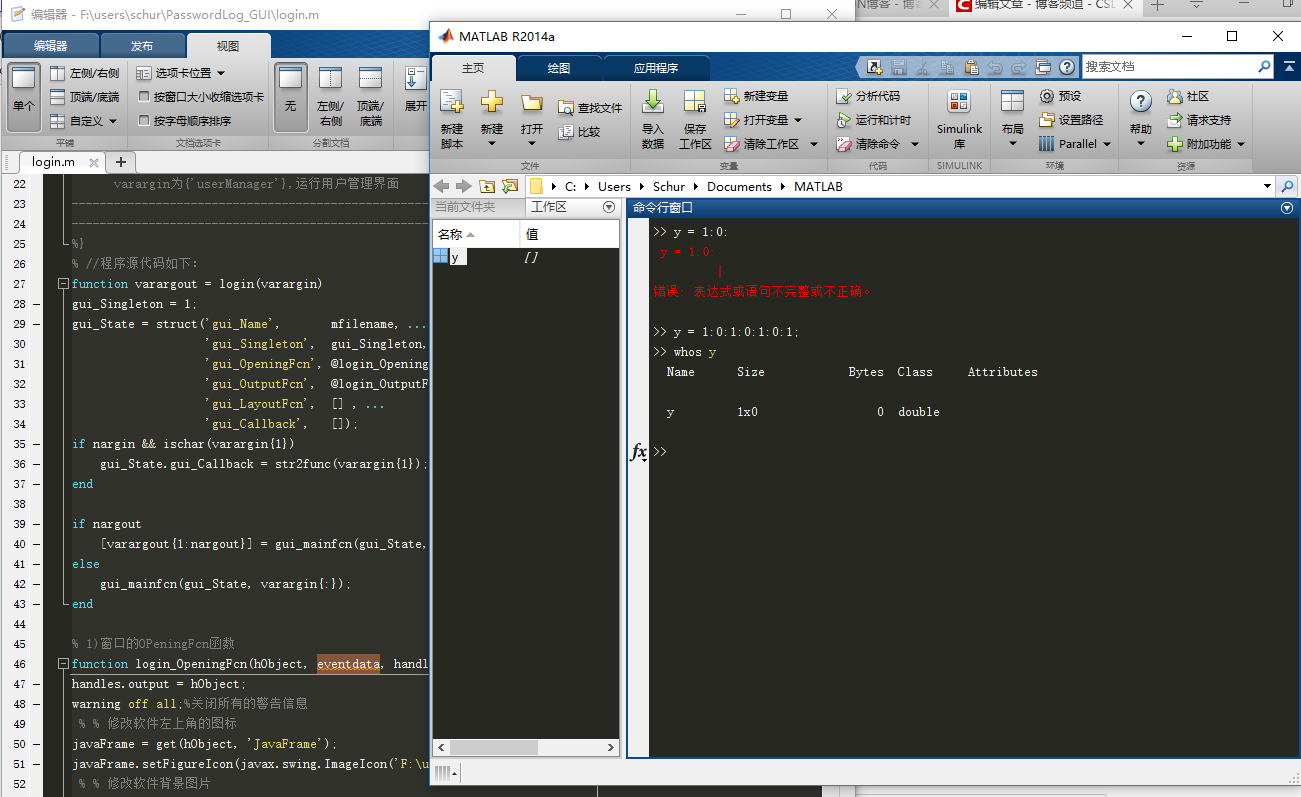Viewport: 1301px width, 797px height.
Task: Switch to the 绘图 tab
Action: point(559,68)
